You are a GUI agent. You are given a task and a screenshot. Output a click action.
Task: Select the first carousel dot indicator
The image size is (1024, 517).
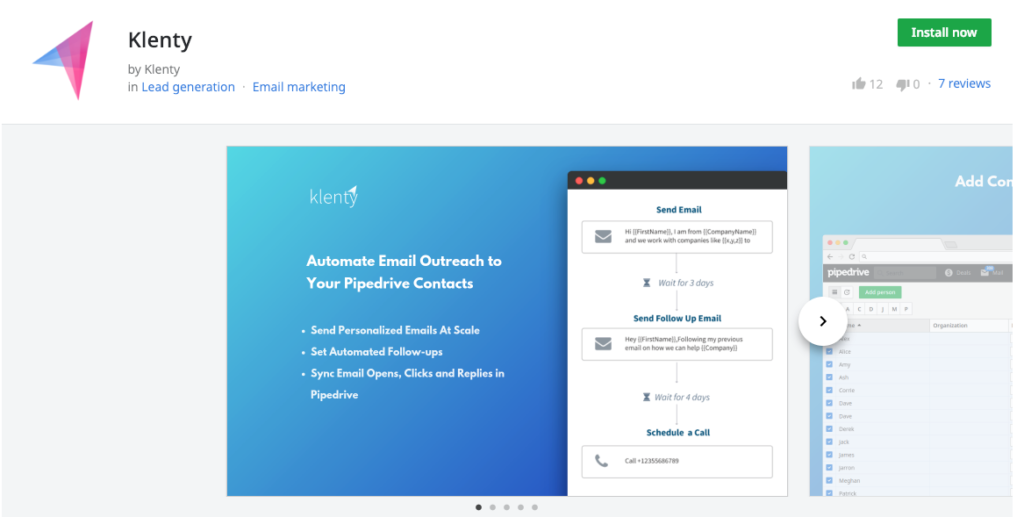(x=479, y=507)
